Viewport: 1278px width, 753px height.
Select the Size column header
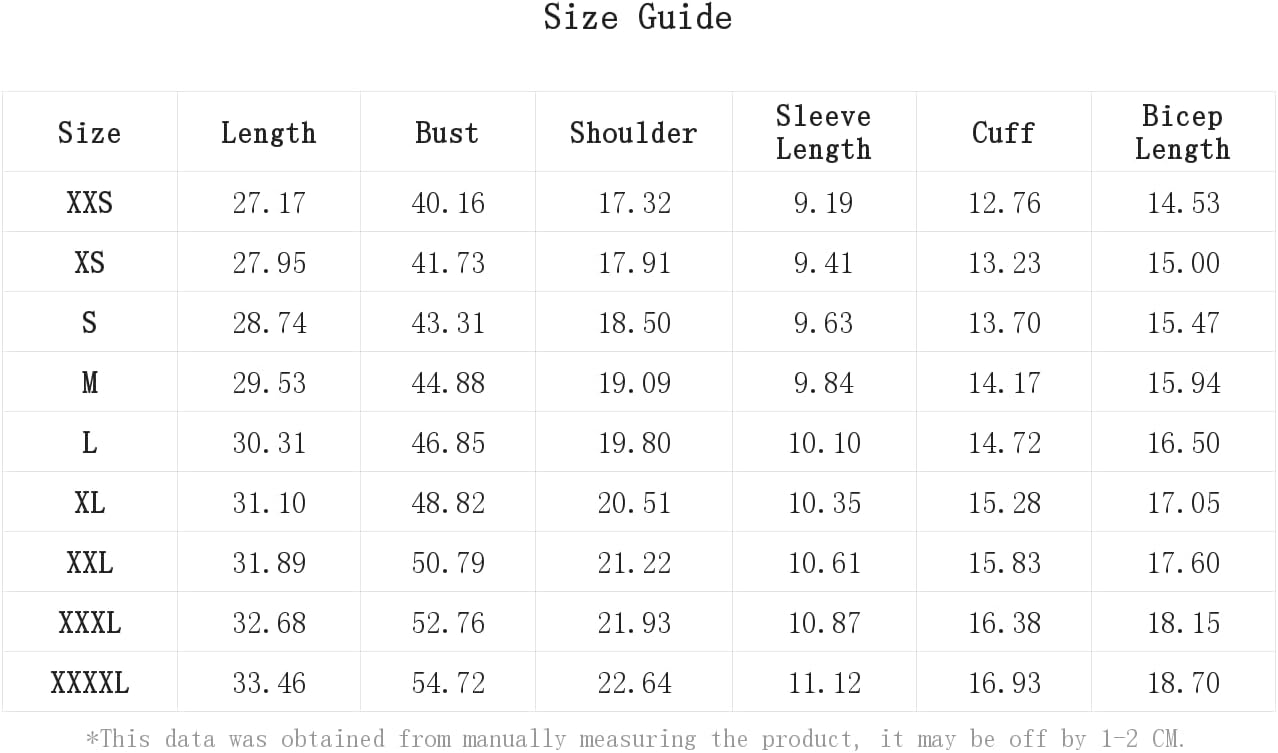[89, 133]
